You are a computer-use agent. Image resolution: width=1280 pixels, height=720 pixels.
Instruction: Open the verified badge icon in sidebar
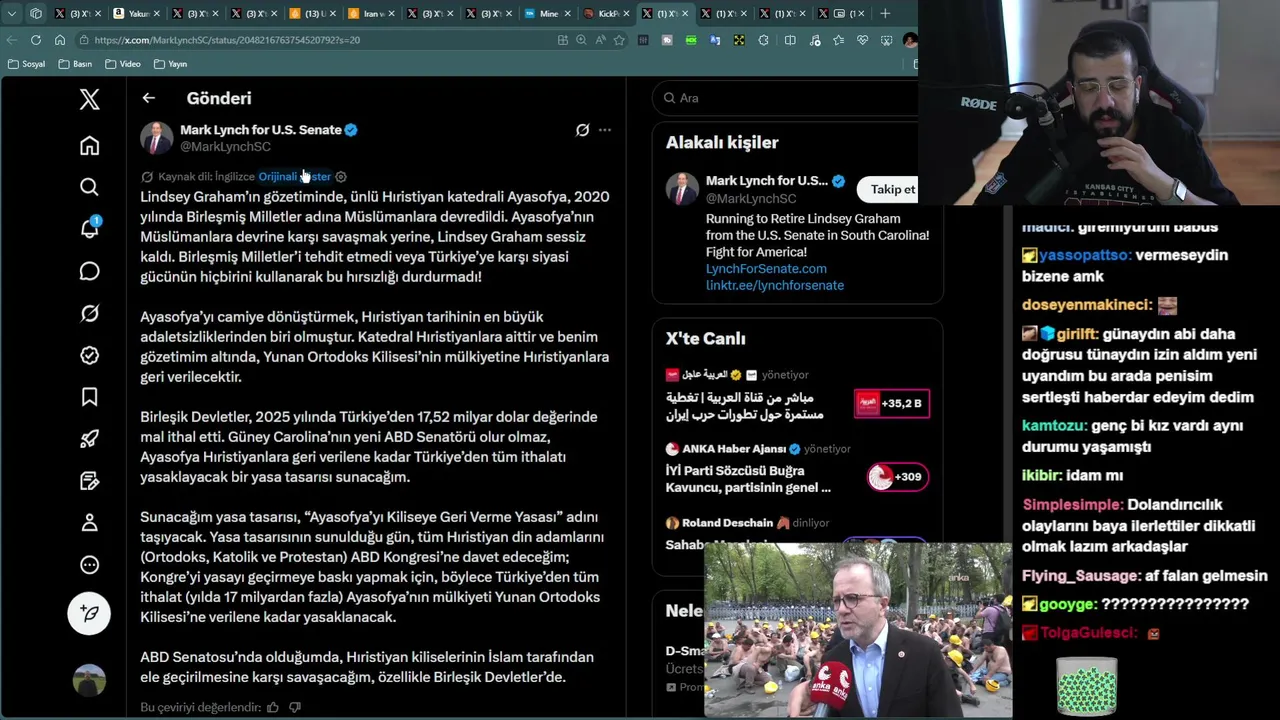click(89, 355)
